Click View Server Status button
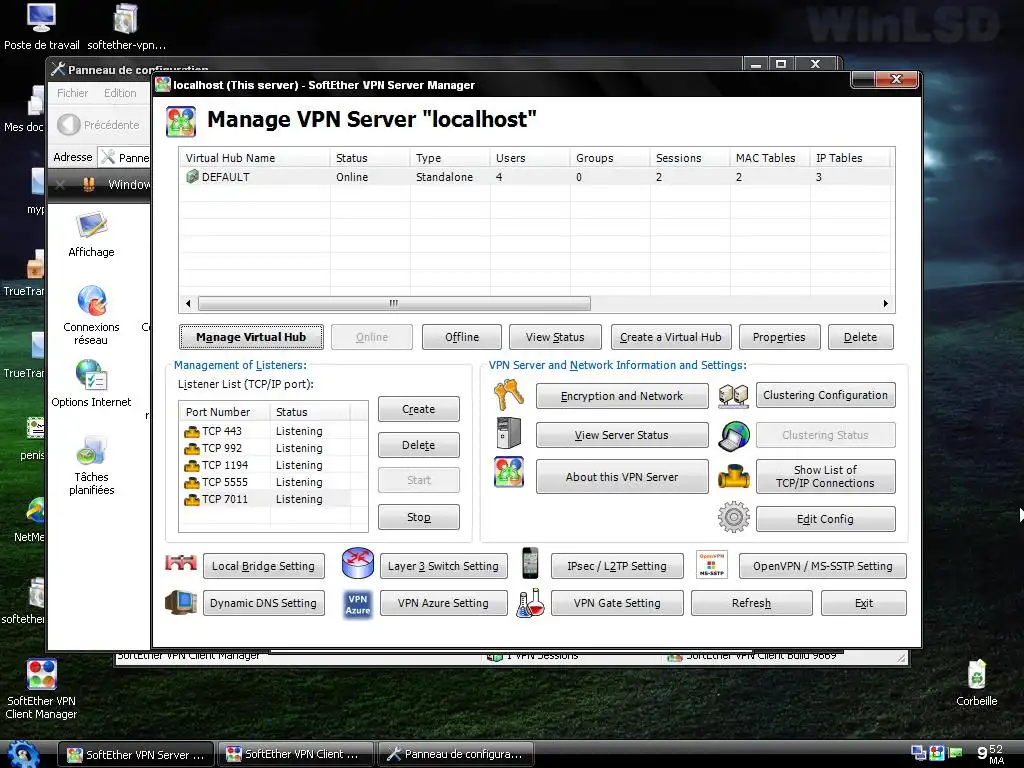Screen dimensions: 1024x768 (622, 435)
